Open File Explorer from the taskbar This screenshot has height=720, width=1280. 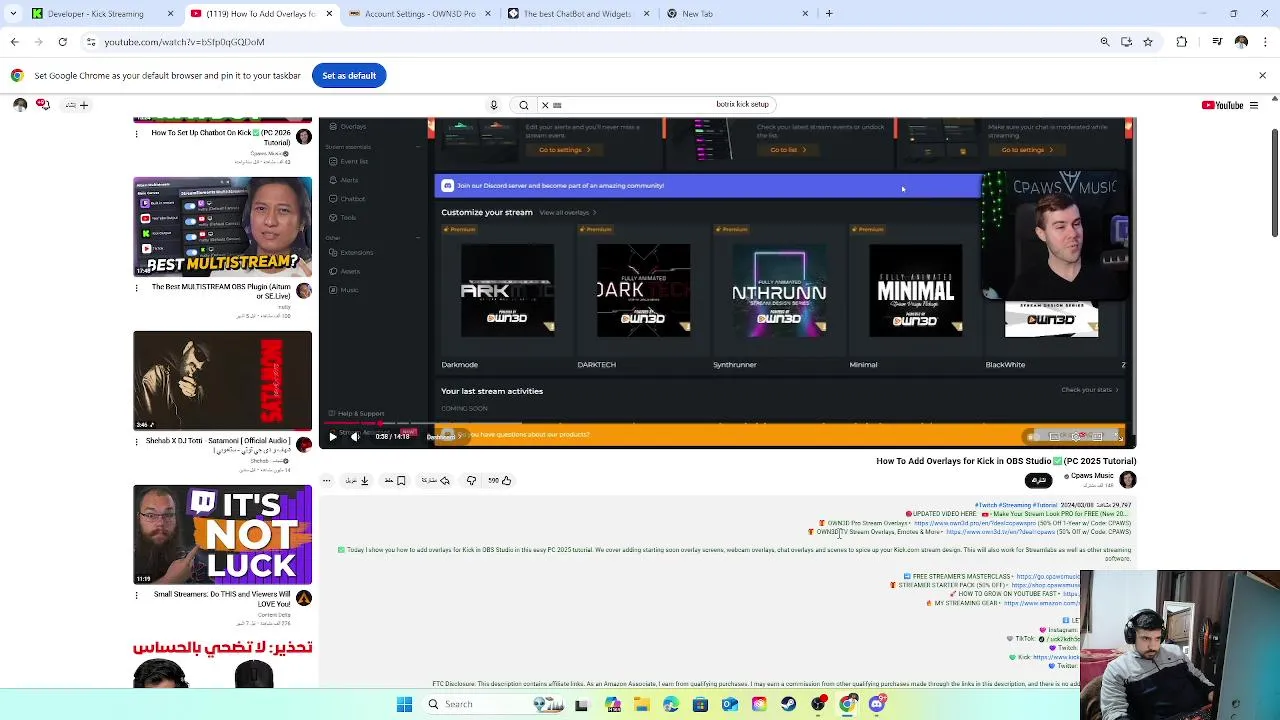click(x=641, y=705)
